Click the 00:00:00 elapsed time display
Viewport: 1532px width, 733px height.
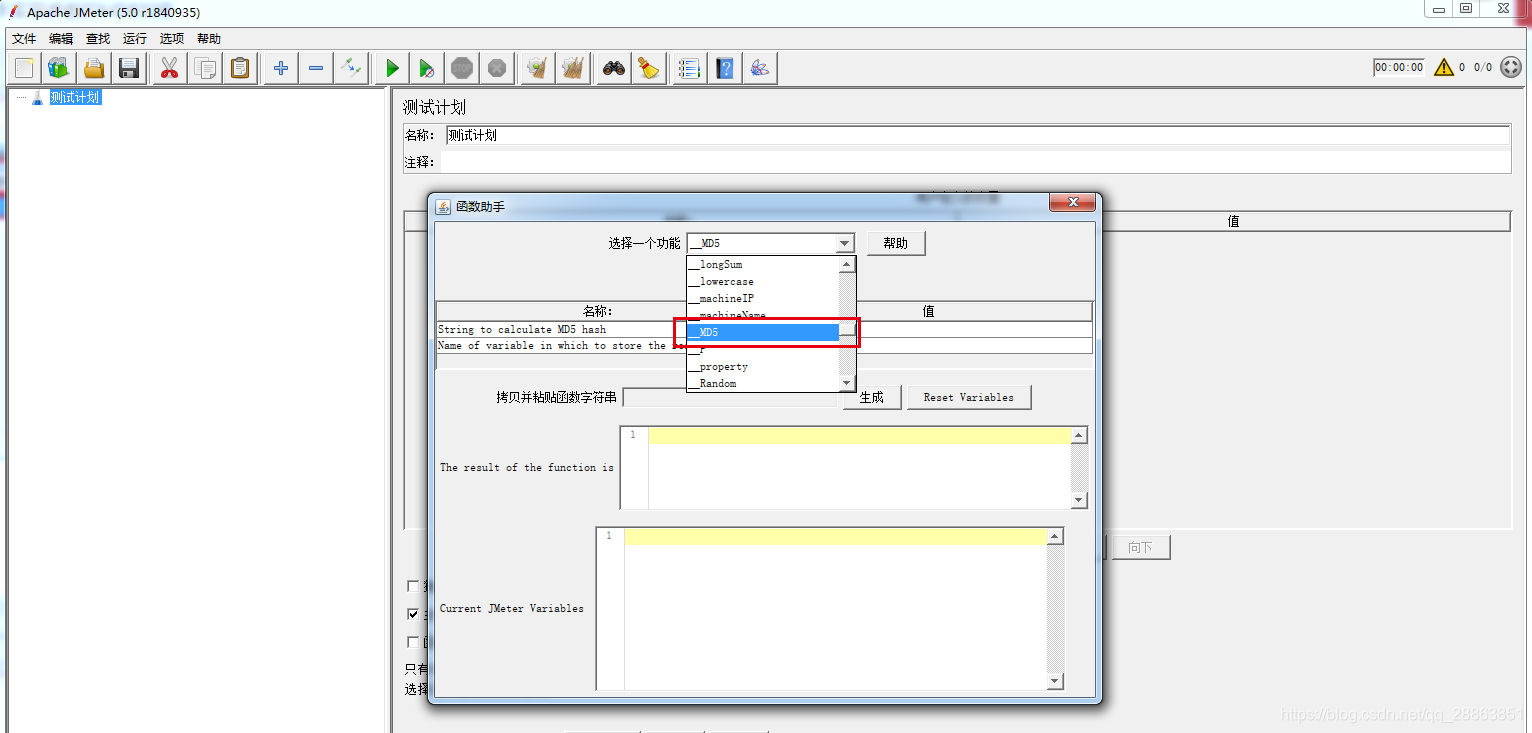pyautogui.click(x=1398, y=67)
